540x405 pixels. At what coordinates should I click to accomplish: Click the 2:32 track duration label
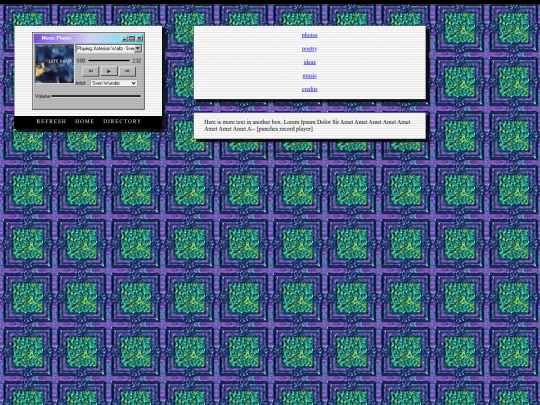click(x=137, y=61)
